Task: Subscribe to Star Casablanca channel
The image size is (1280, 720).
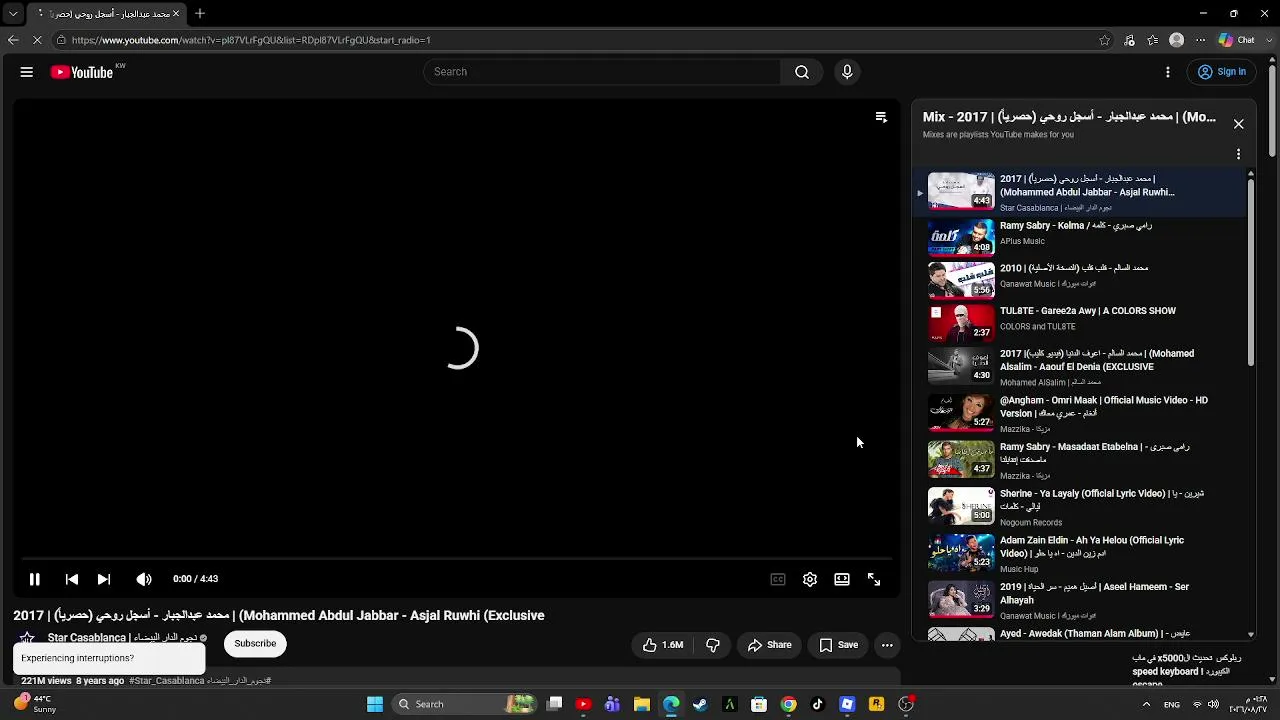Action: tap(255, 644)
